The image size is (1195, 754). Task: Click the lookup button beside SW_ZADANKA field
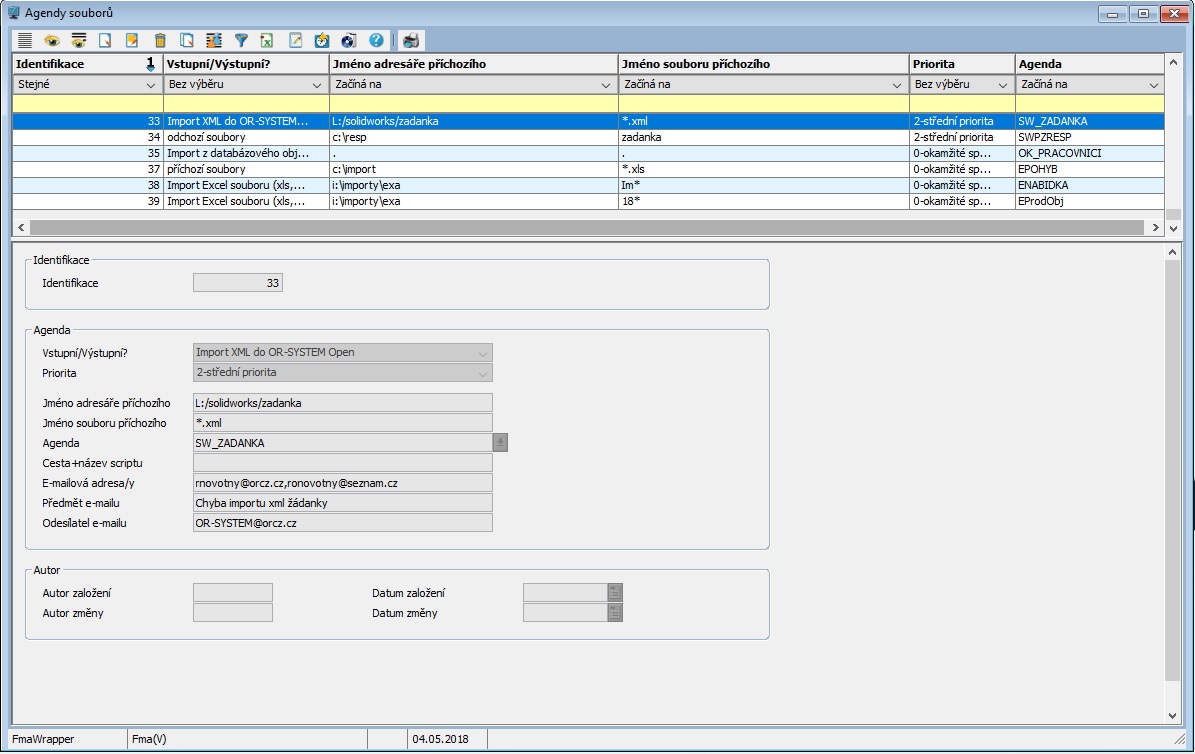500,443
